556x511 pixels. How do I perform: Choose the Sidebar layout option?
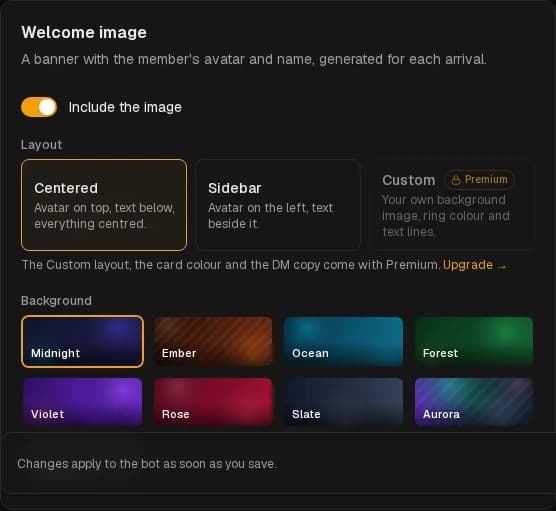[x=278, y=205]
